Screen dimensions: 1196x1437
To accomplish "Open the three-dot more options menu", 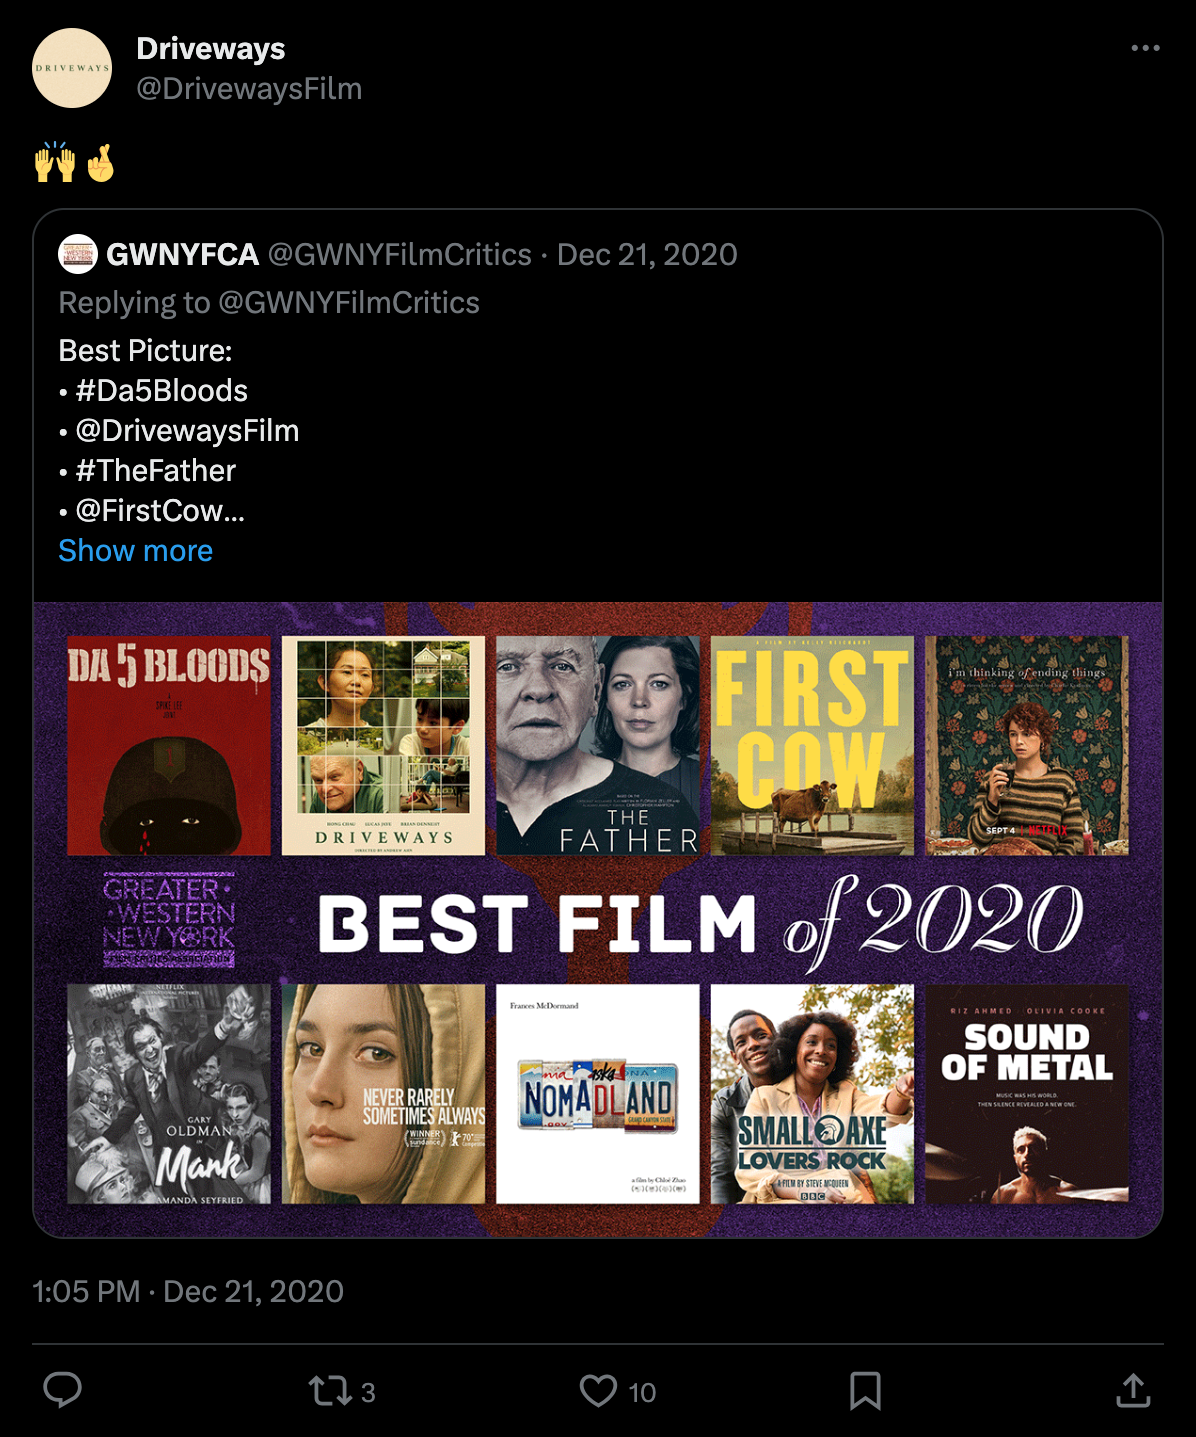I will click(x=1145, y=48).
